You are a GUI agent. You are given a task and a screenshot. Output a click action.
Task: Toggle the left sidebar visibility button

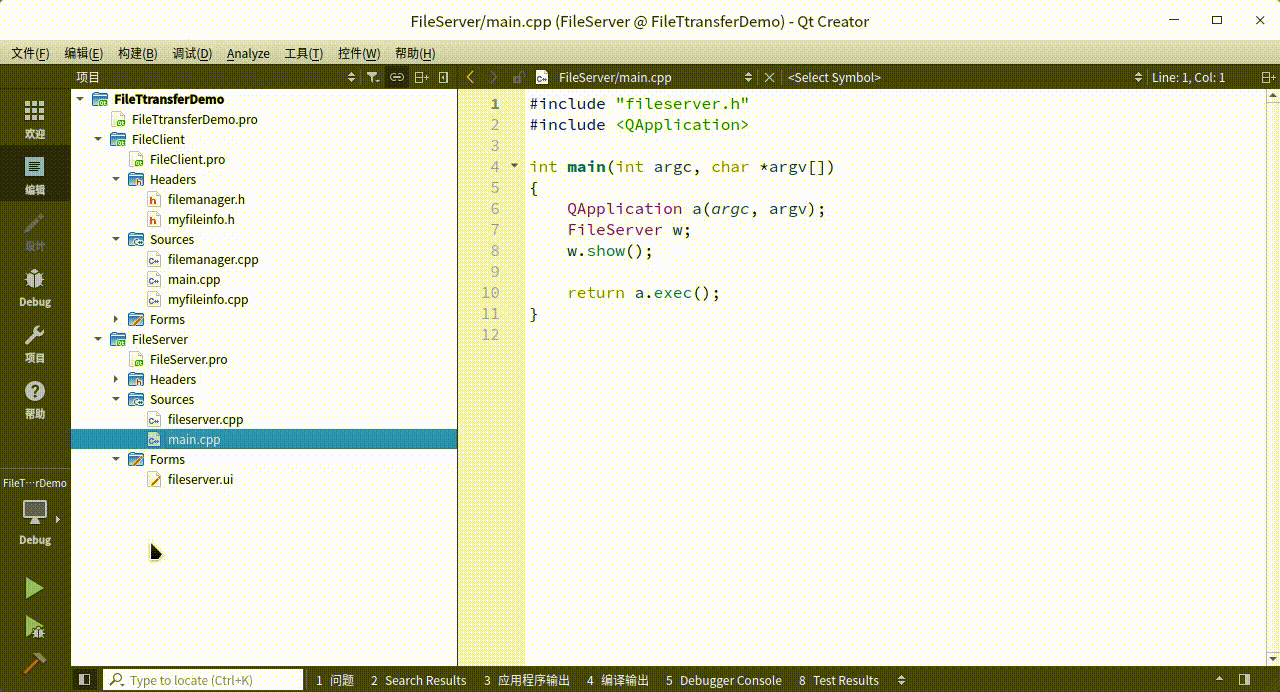pos(84,680)
